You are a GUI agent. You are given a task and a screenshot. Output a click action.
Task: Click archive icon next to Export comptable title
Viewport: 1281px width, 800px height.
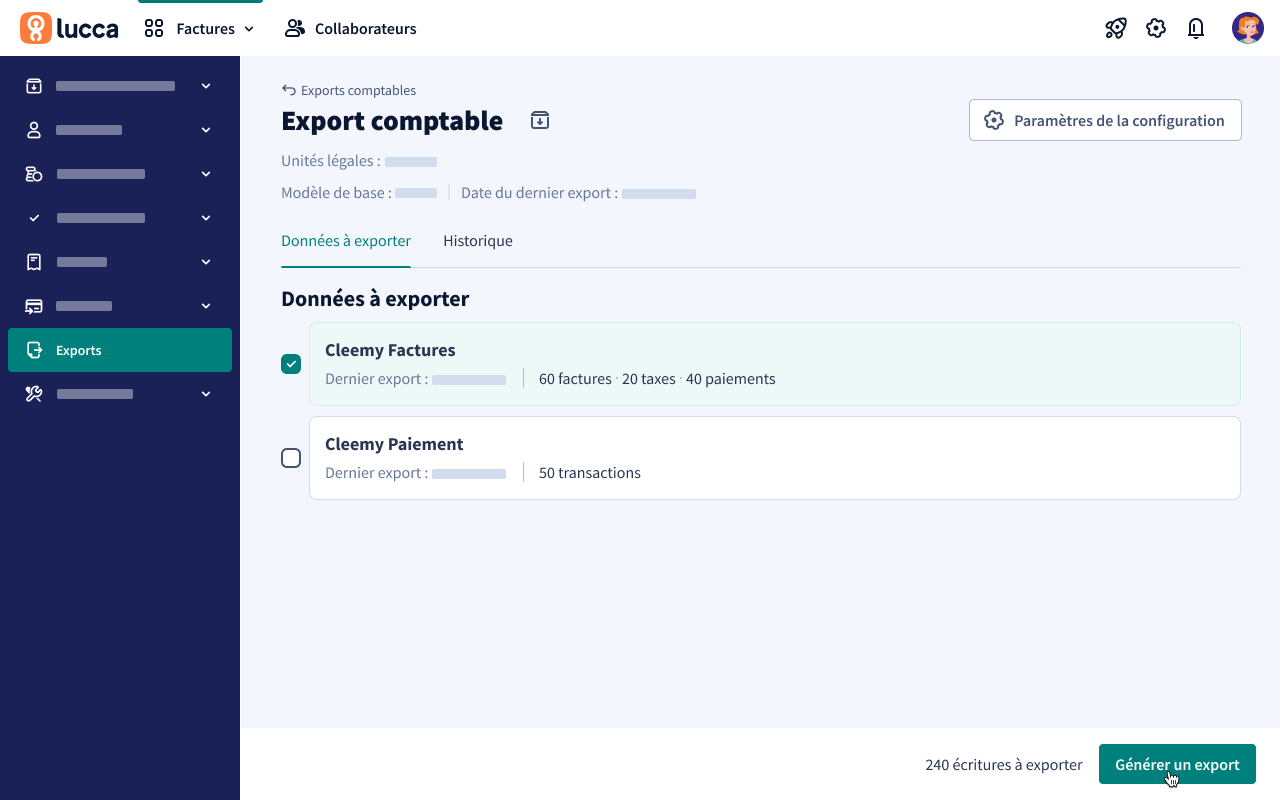click(540, 121)
